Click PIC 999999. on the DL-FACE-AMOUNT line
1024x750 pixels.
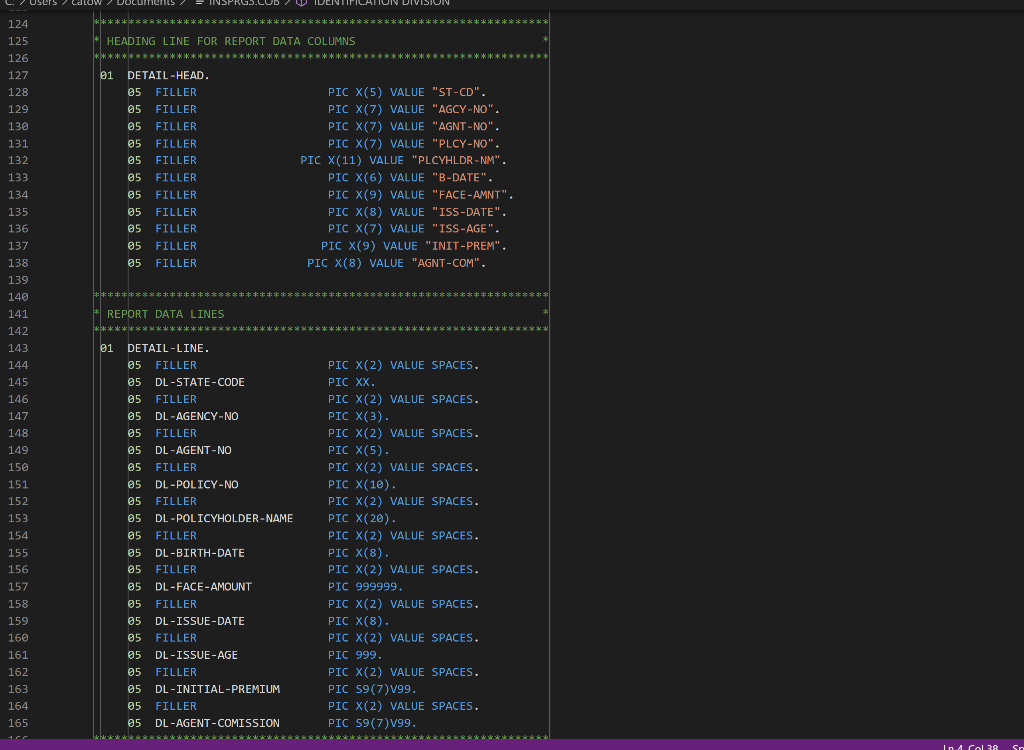(366, 587)
